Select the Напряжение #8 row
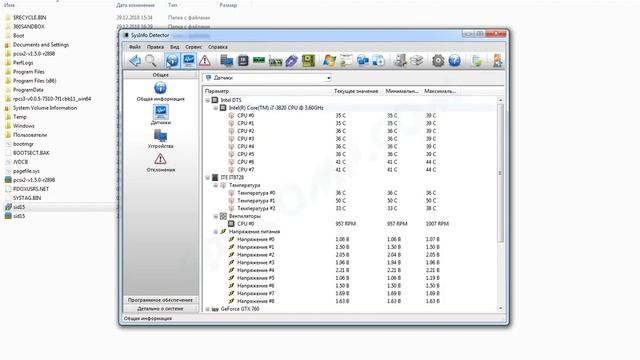Viewport: 640px width, 360px height. click(x=350, y=301)
